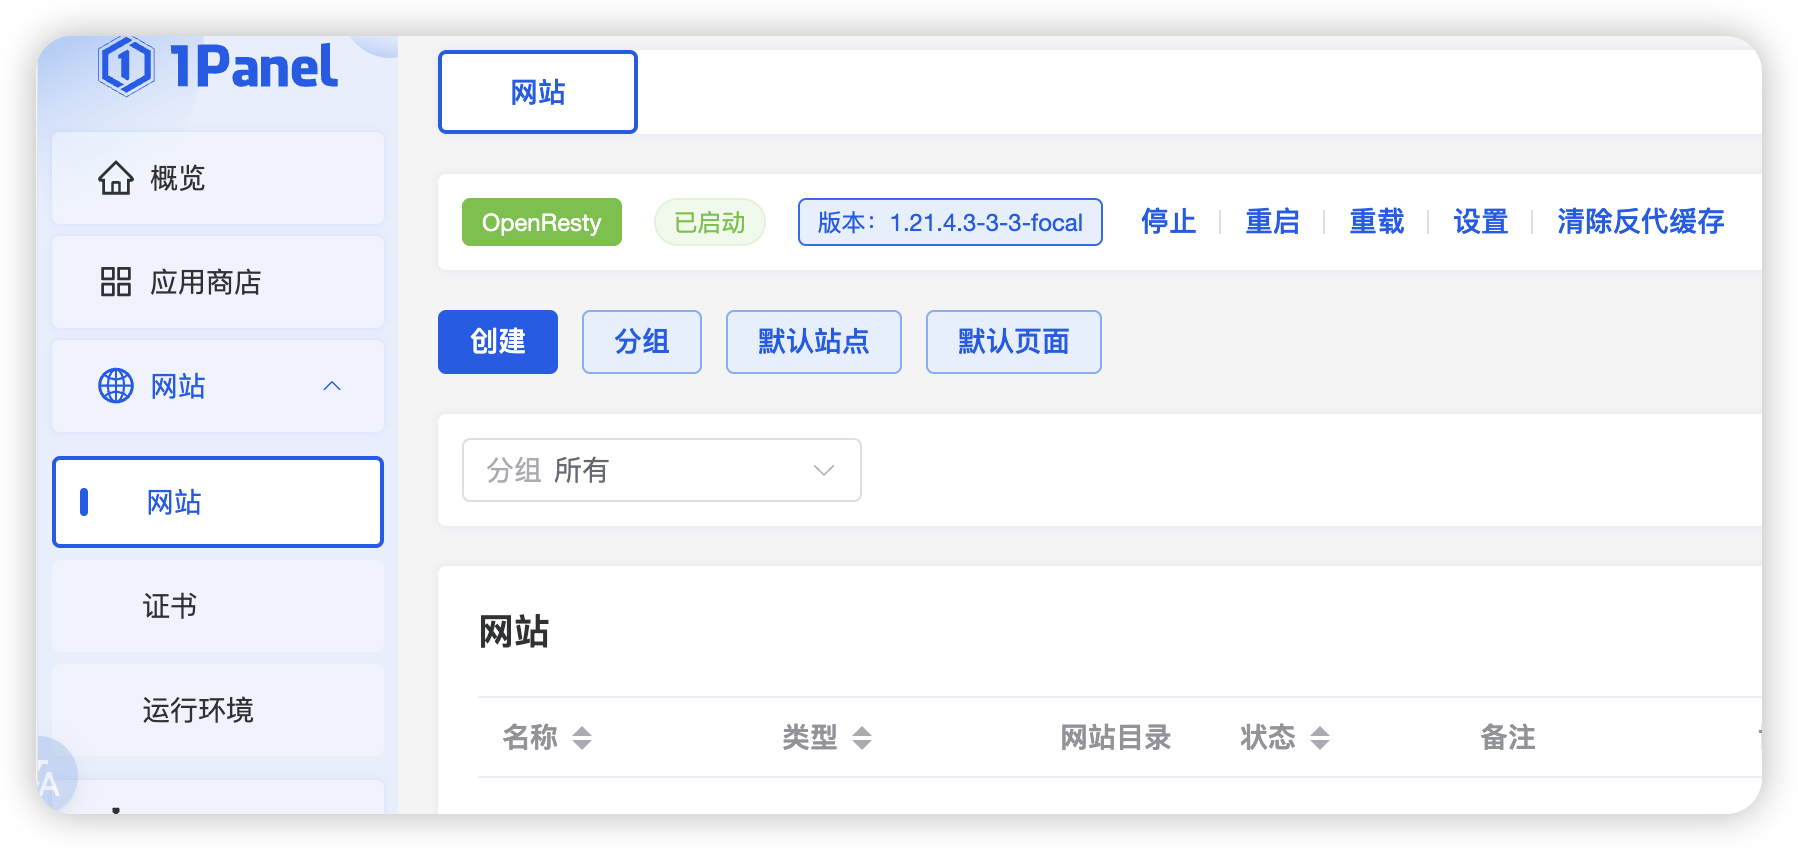
Task: Click the 默认页面 button
Action: (x=1013, y=342)
